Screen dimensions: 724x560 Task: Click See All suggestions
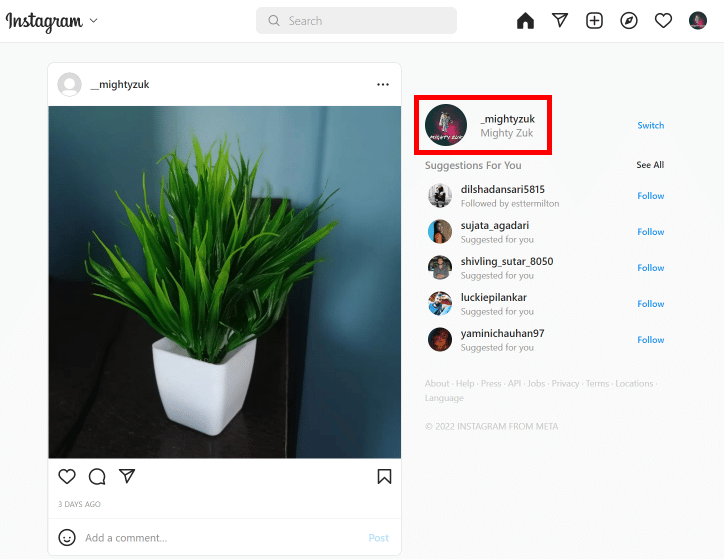pos(650,165)
